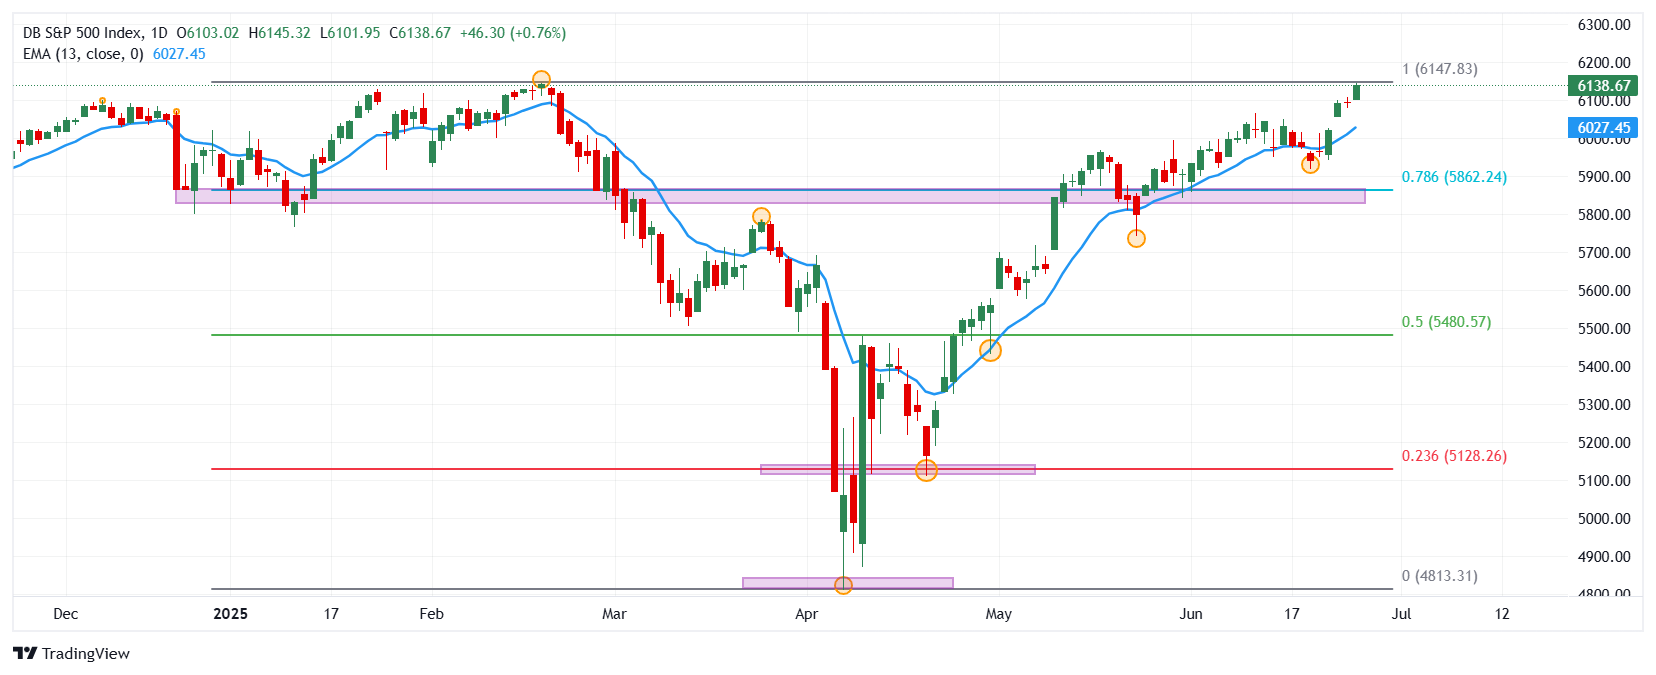Click the orange circle at the February high
This screenshot has height=675, width=1656.
(541, 79)
